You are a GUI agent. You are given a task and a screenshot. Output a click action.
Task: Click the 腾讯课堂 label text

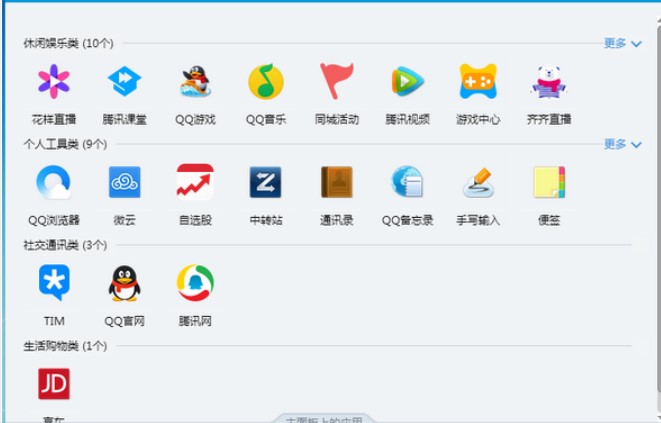(x=124, y=119)
